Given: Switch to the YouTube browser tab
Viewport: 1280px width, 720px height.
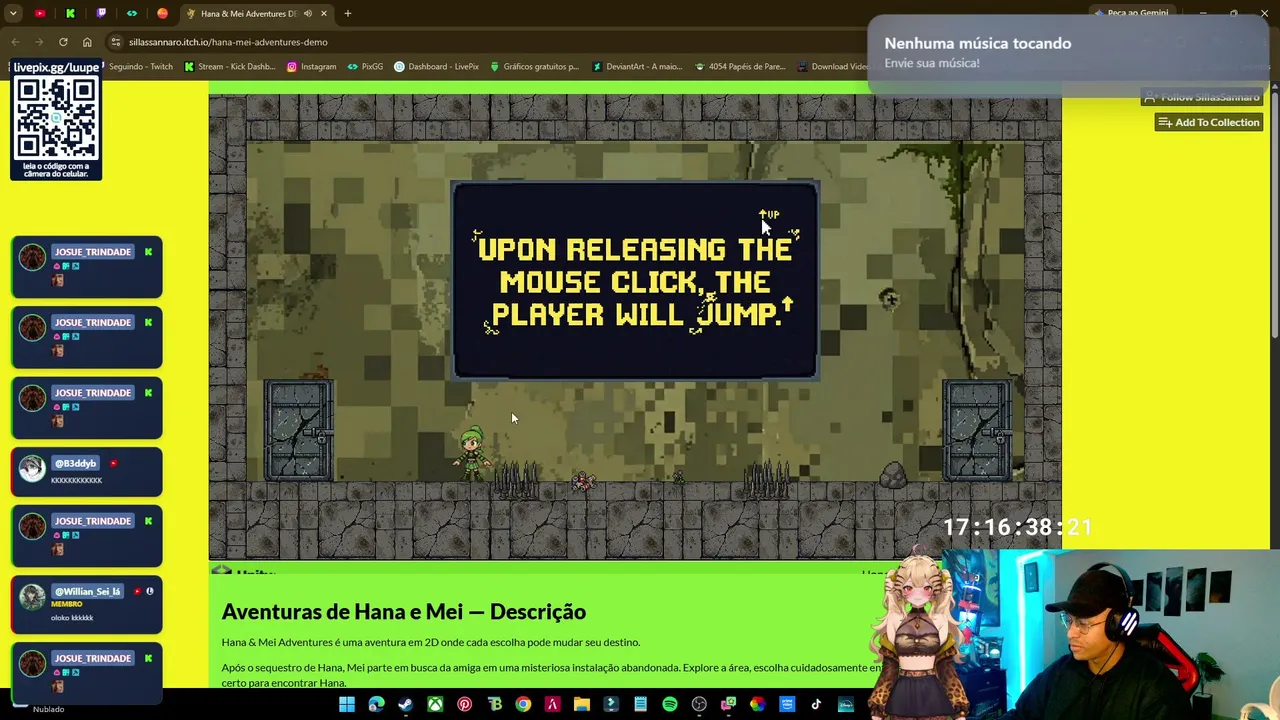Looking at the screenshot, I should 40,14.
